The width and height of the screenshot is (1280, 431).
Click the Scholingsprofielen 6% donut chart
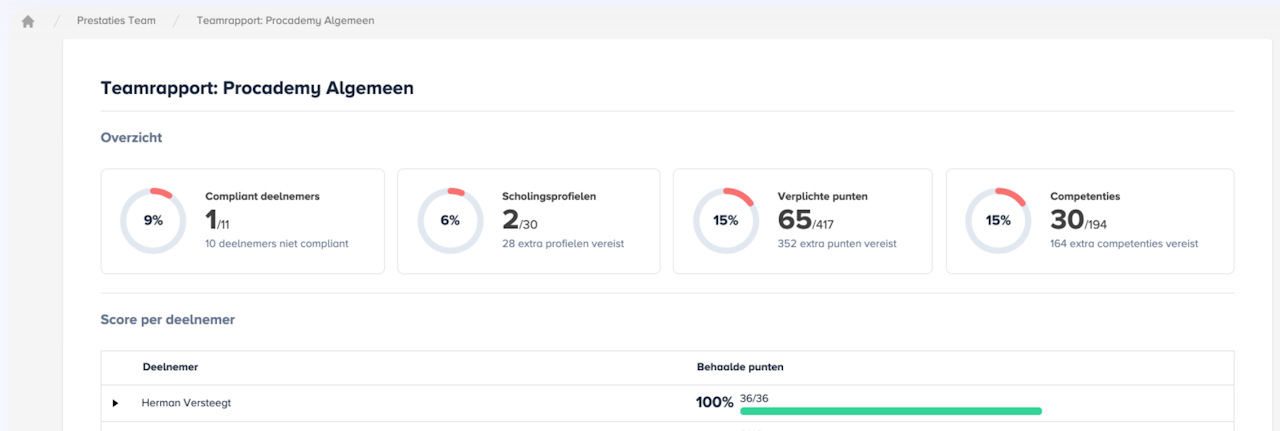point(449,220)
